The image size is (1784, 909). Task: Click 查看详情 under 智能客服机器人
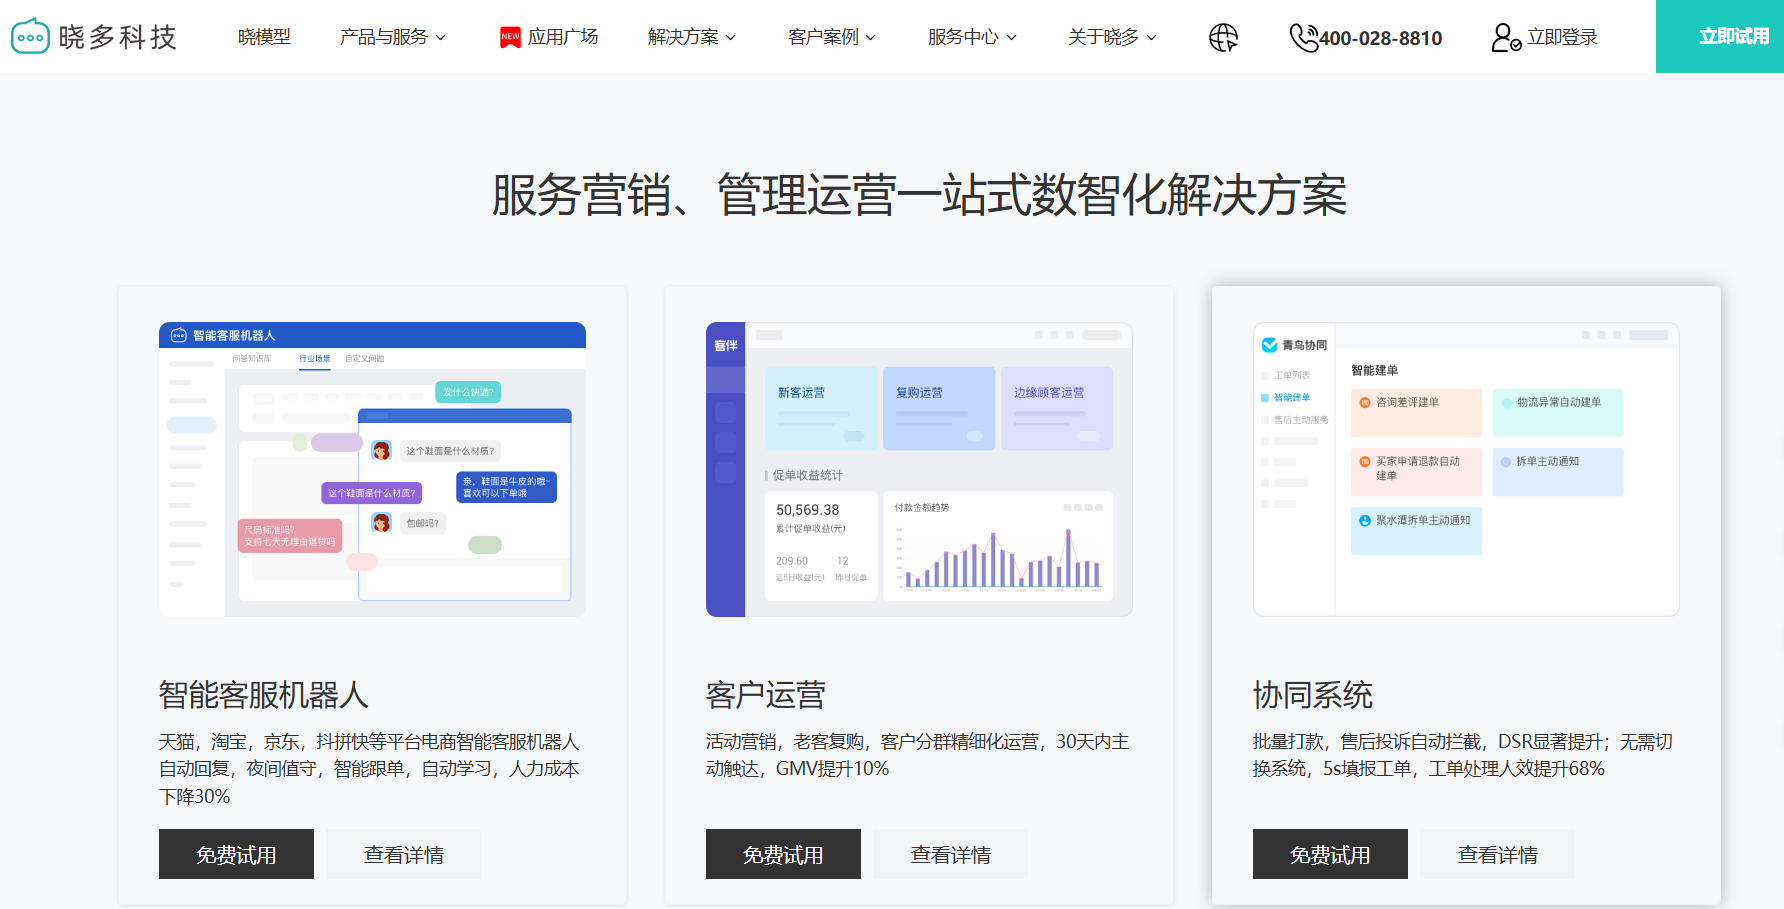403,854
